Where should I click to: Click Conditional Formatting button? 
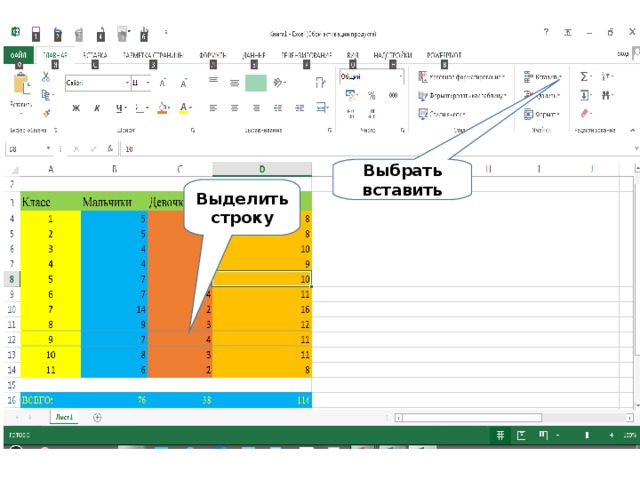click(x=460, y=77)
